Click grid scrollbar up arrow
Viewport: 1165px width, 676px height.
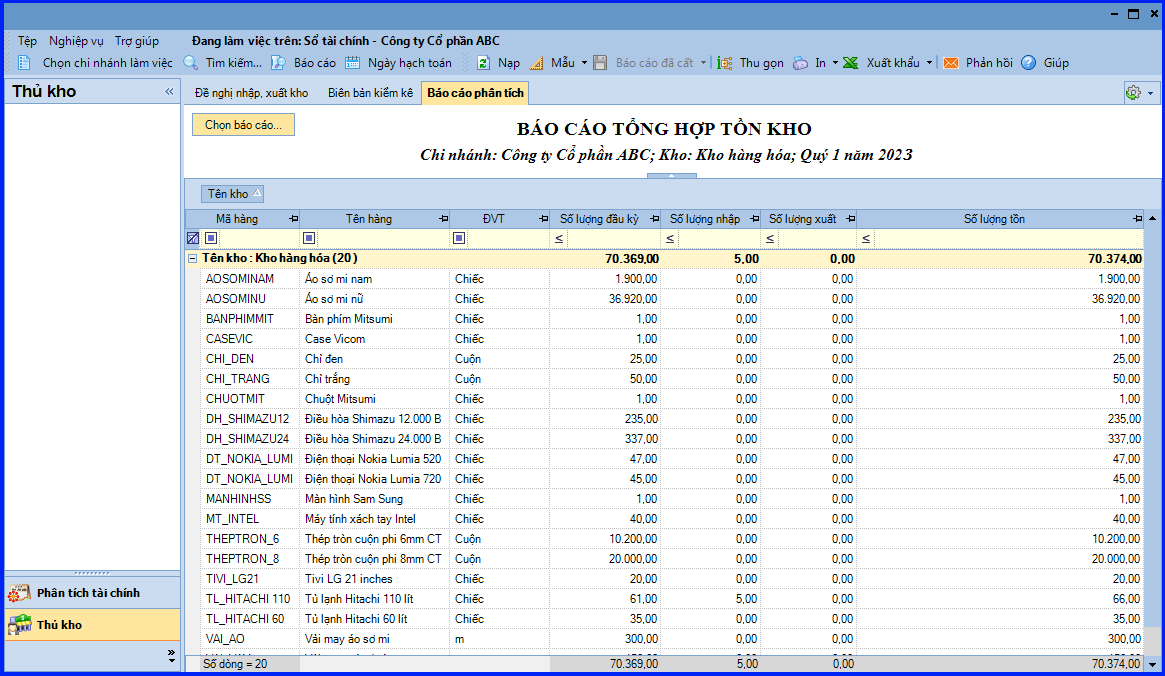(x=1152, y=218)
